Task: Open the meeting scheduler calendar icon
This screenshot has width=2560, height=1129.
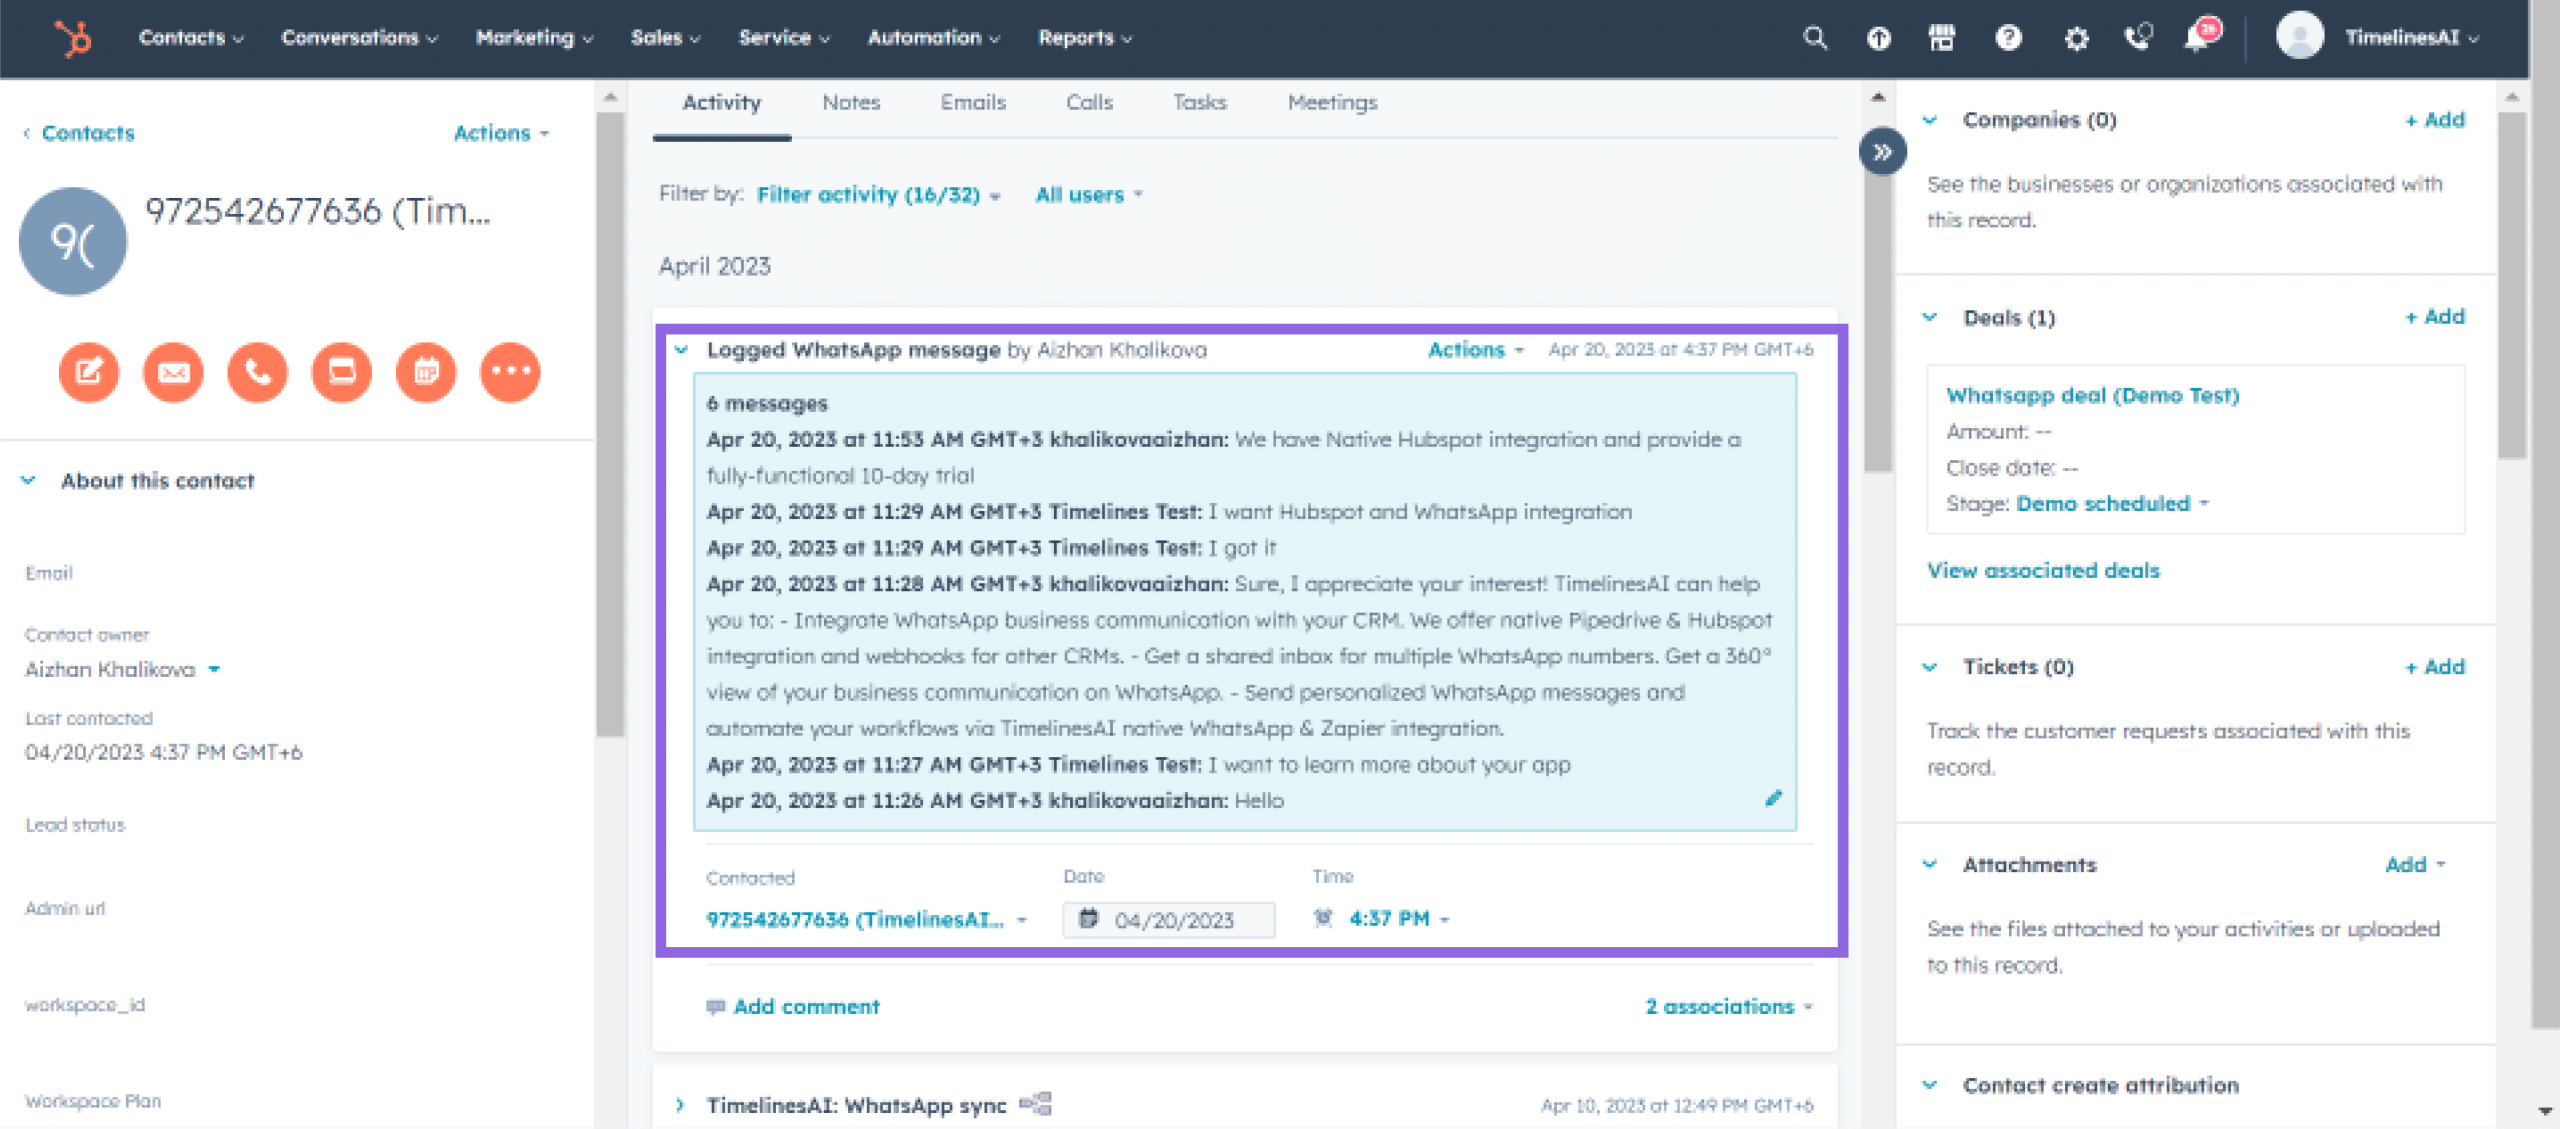Action: coord(425,372)
